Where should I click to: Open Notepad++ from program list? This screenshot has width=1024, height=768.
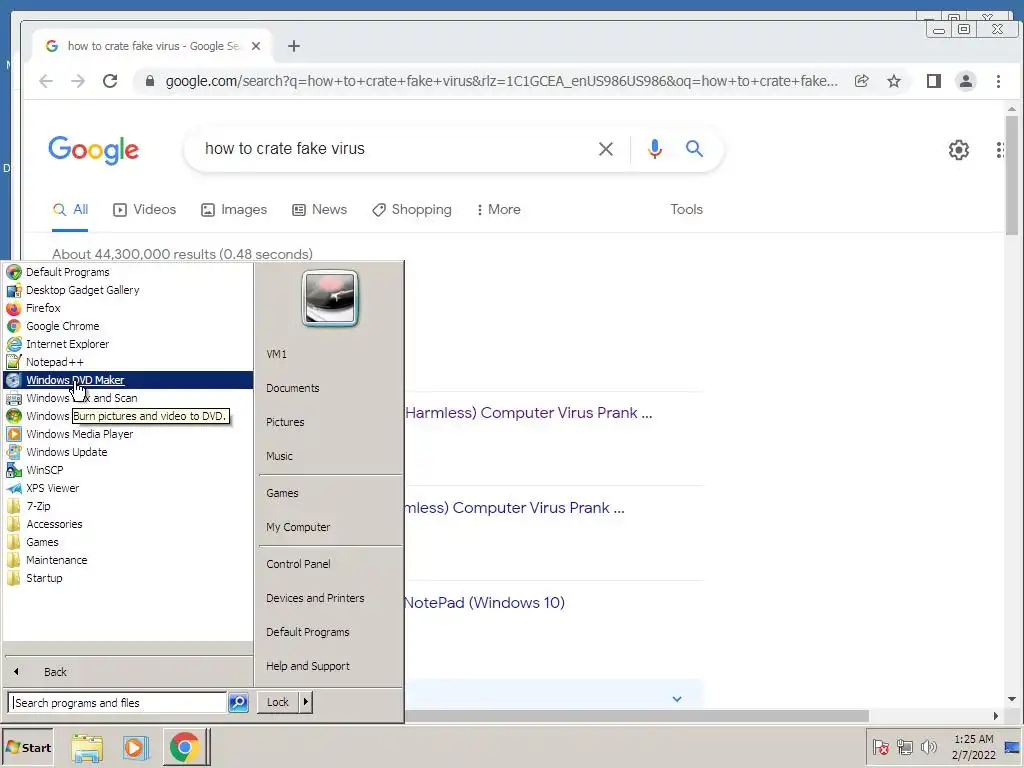click(54, 362)
